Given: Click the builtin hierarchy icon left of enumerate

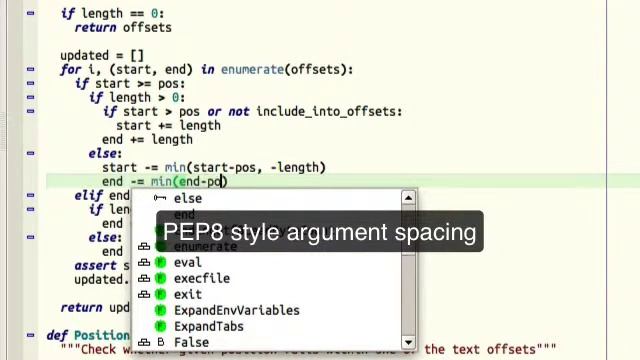Looking at the screenshot, I should pos(144,247).
